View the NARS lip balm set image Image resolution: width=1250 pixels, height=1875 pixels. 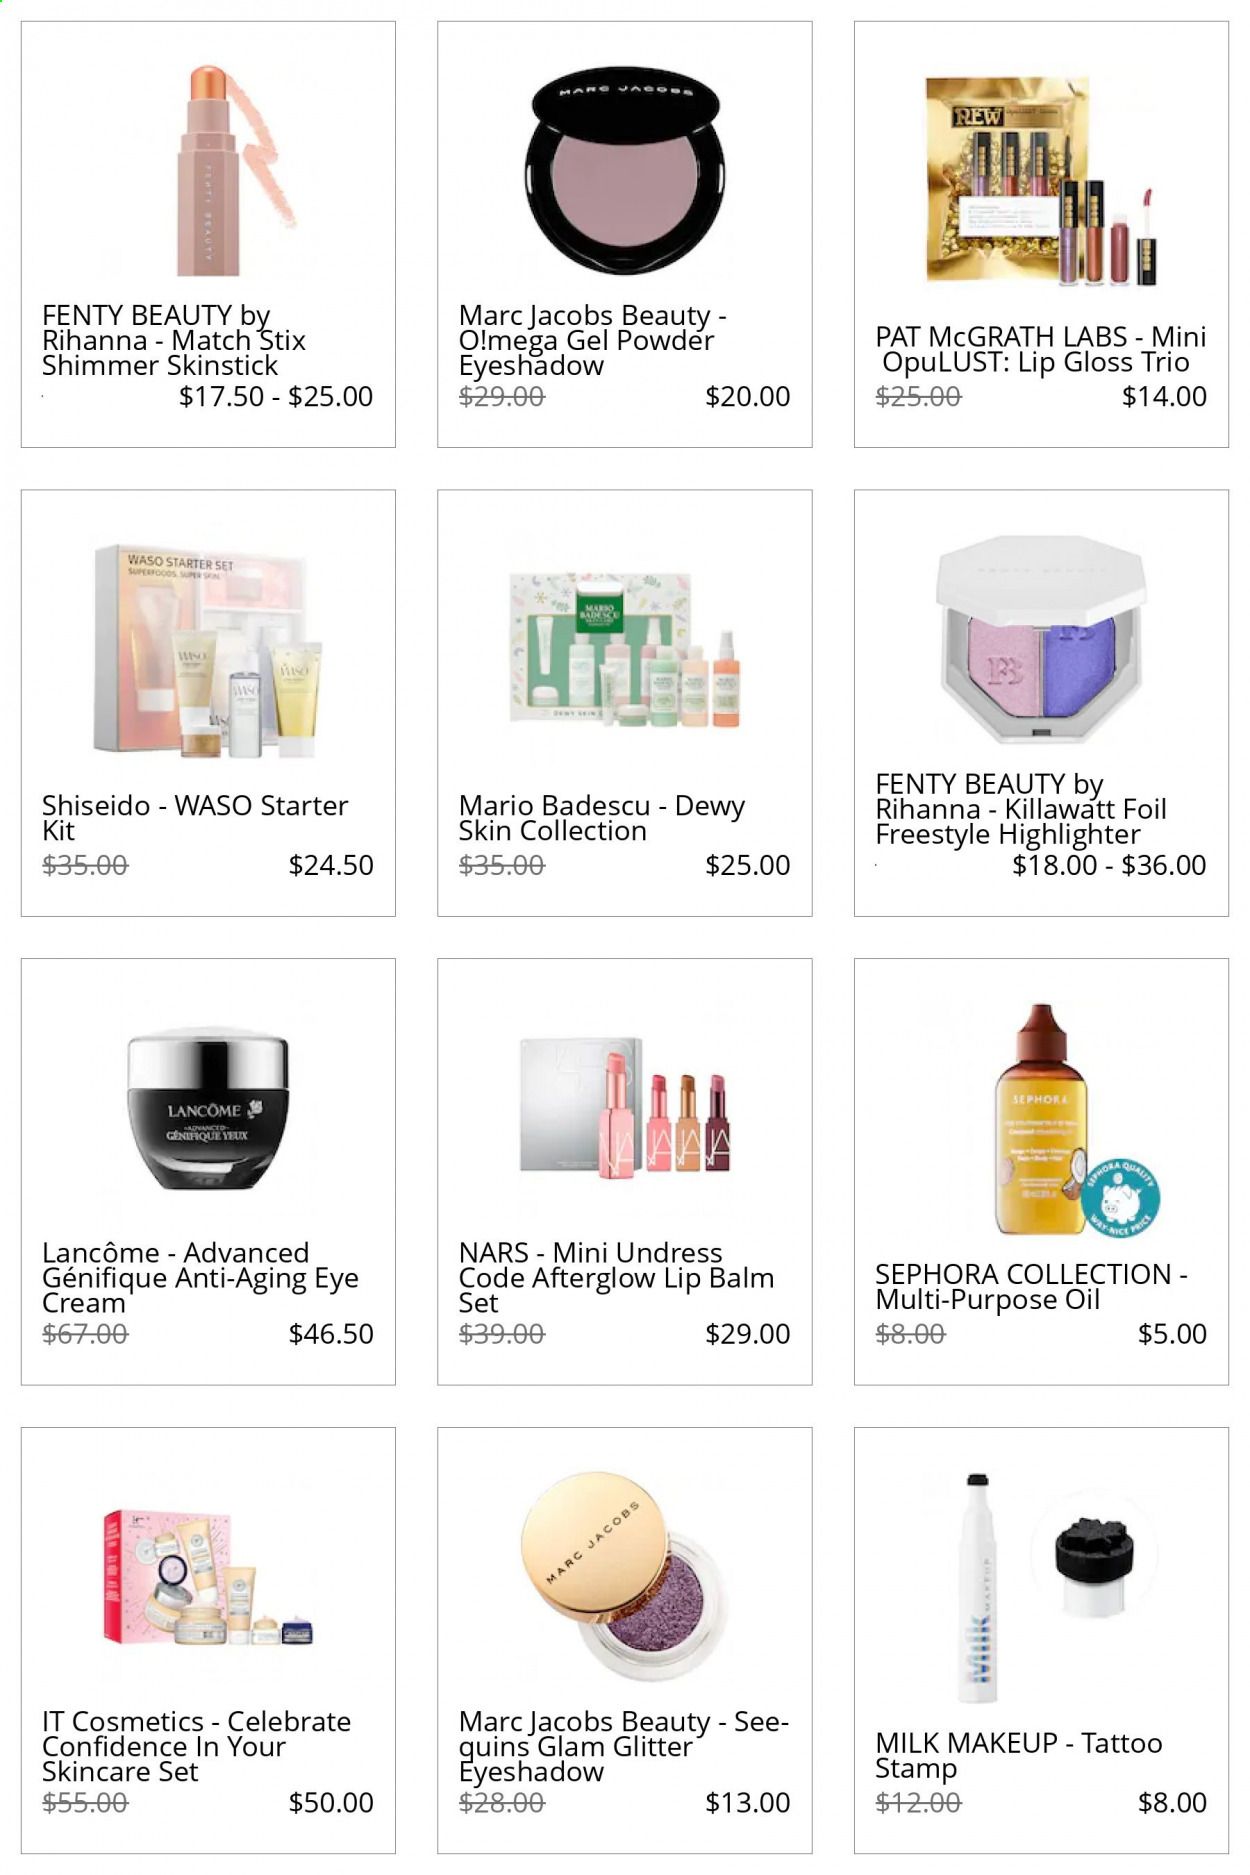coord(625,1105)
